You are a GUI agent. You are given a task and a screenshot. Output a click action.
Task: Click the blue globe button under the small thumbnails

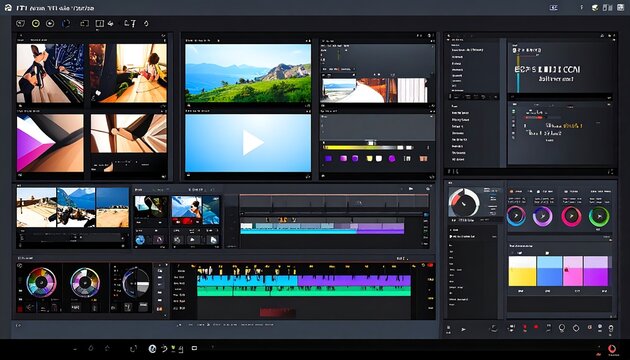click(x=140, y=240)
